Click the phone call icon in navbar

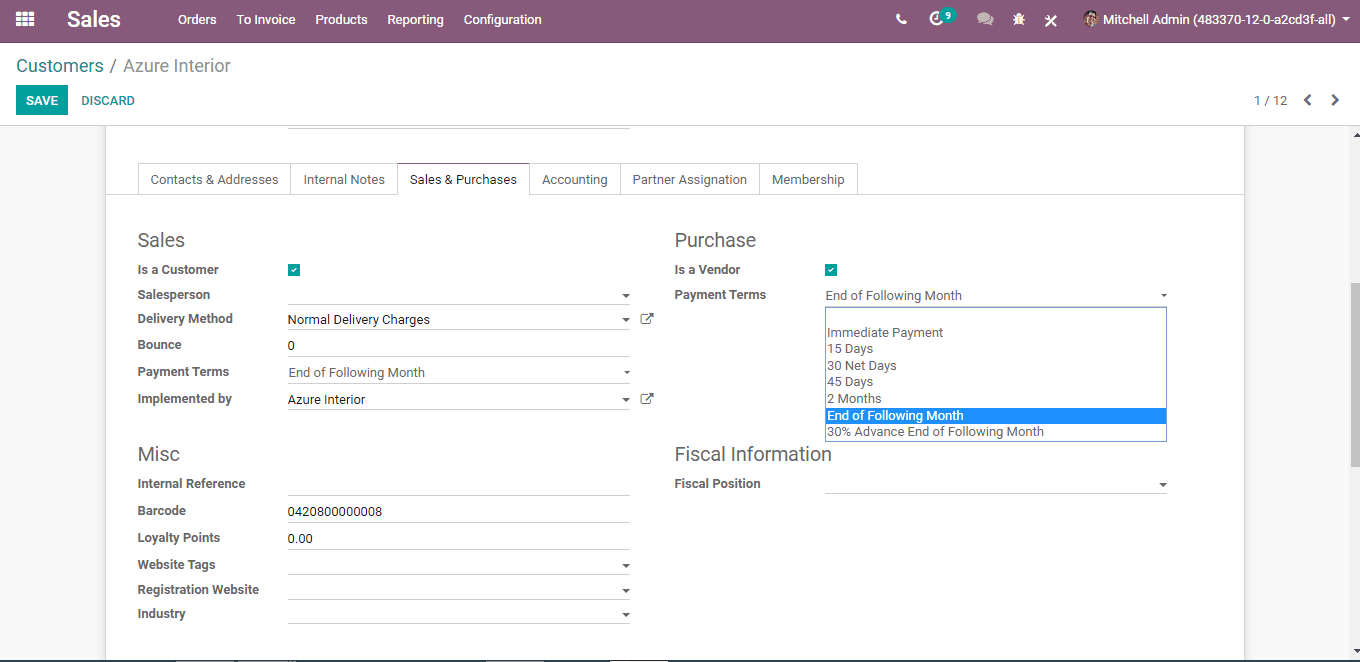click(x=902, y=19)
